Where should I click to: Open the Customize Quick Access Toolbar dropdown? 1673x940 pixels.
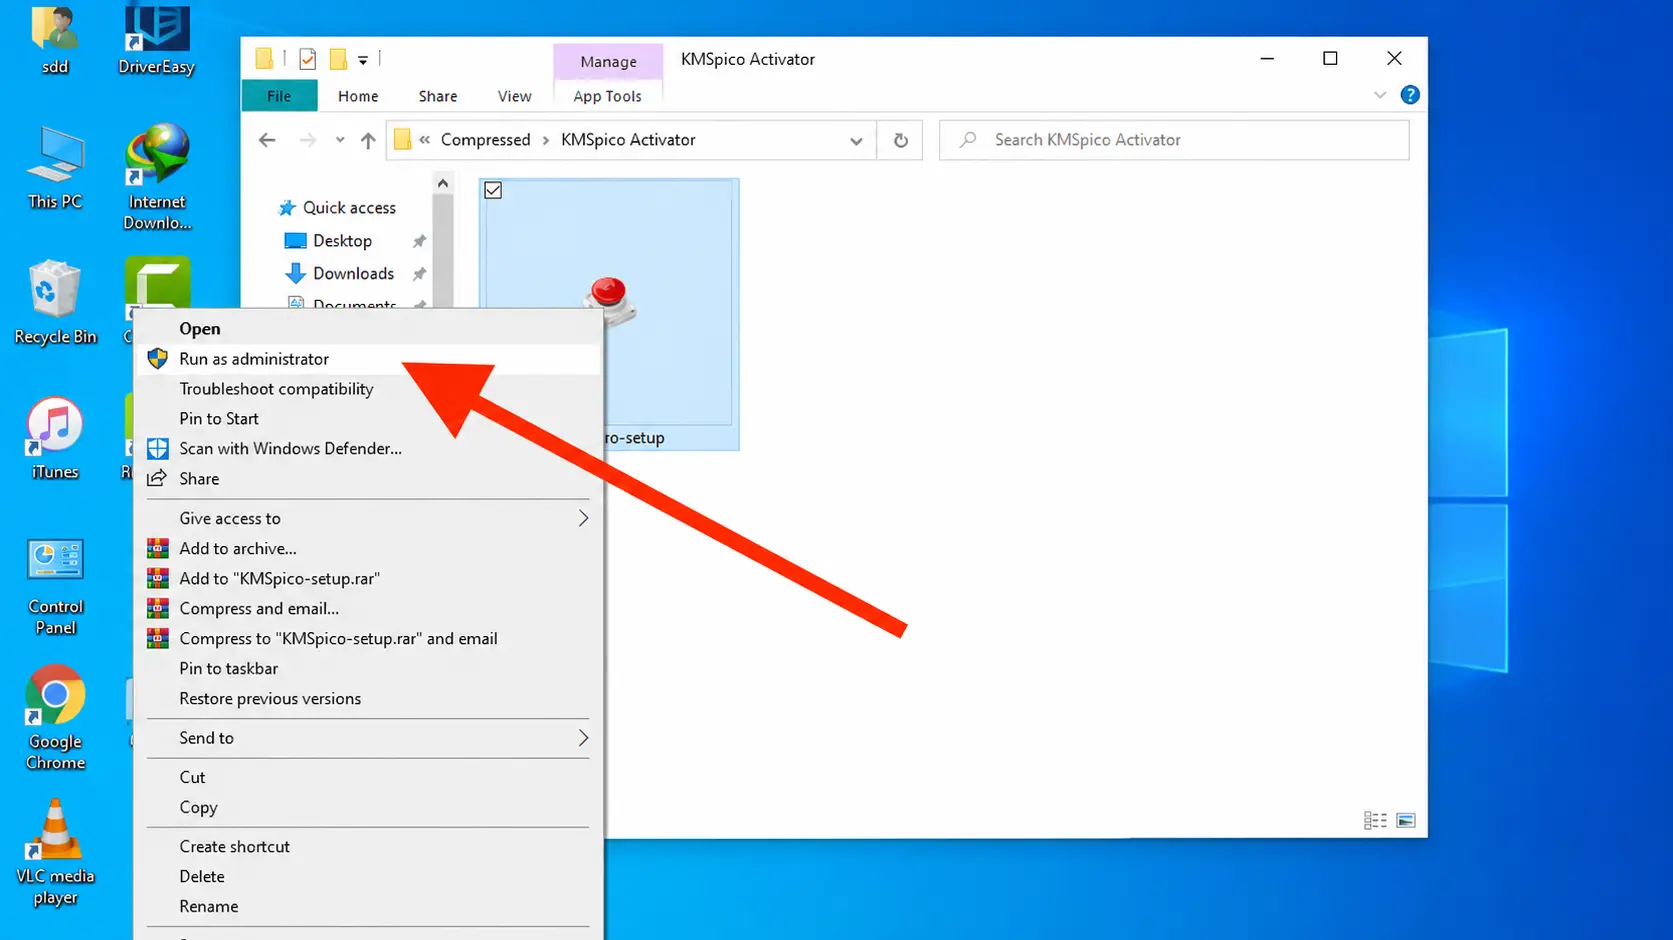363,60
